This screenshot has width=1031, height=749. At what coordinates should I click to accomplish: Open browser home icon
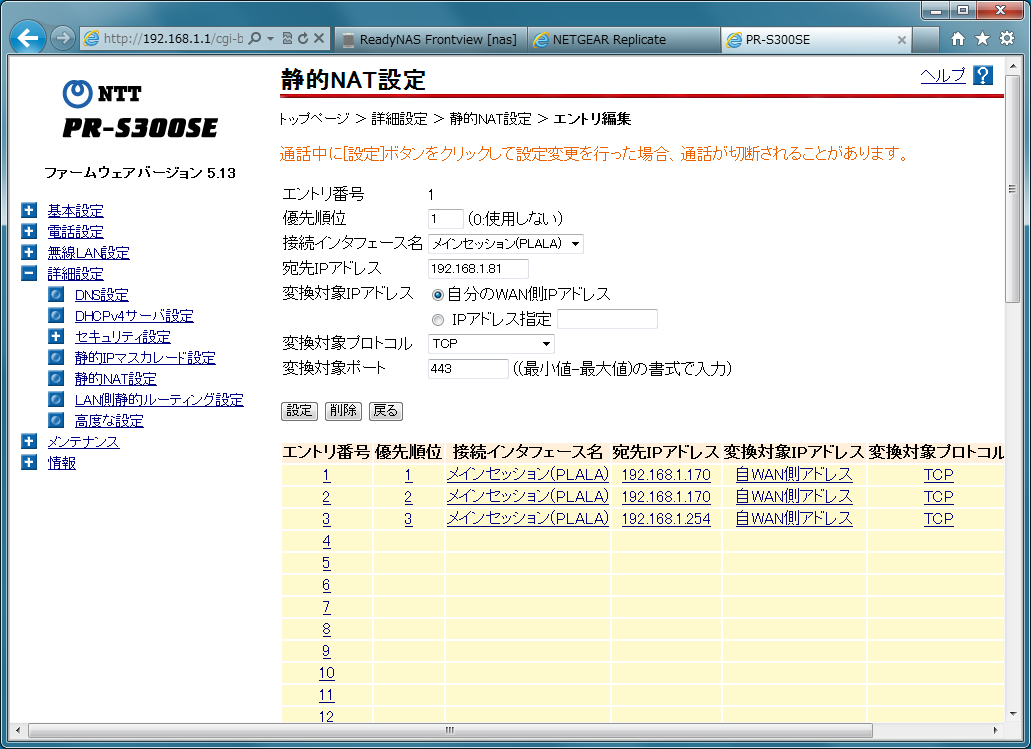958,39
